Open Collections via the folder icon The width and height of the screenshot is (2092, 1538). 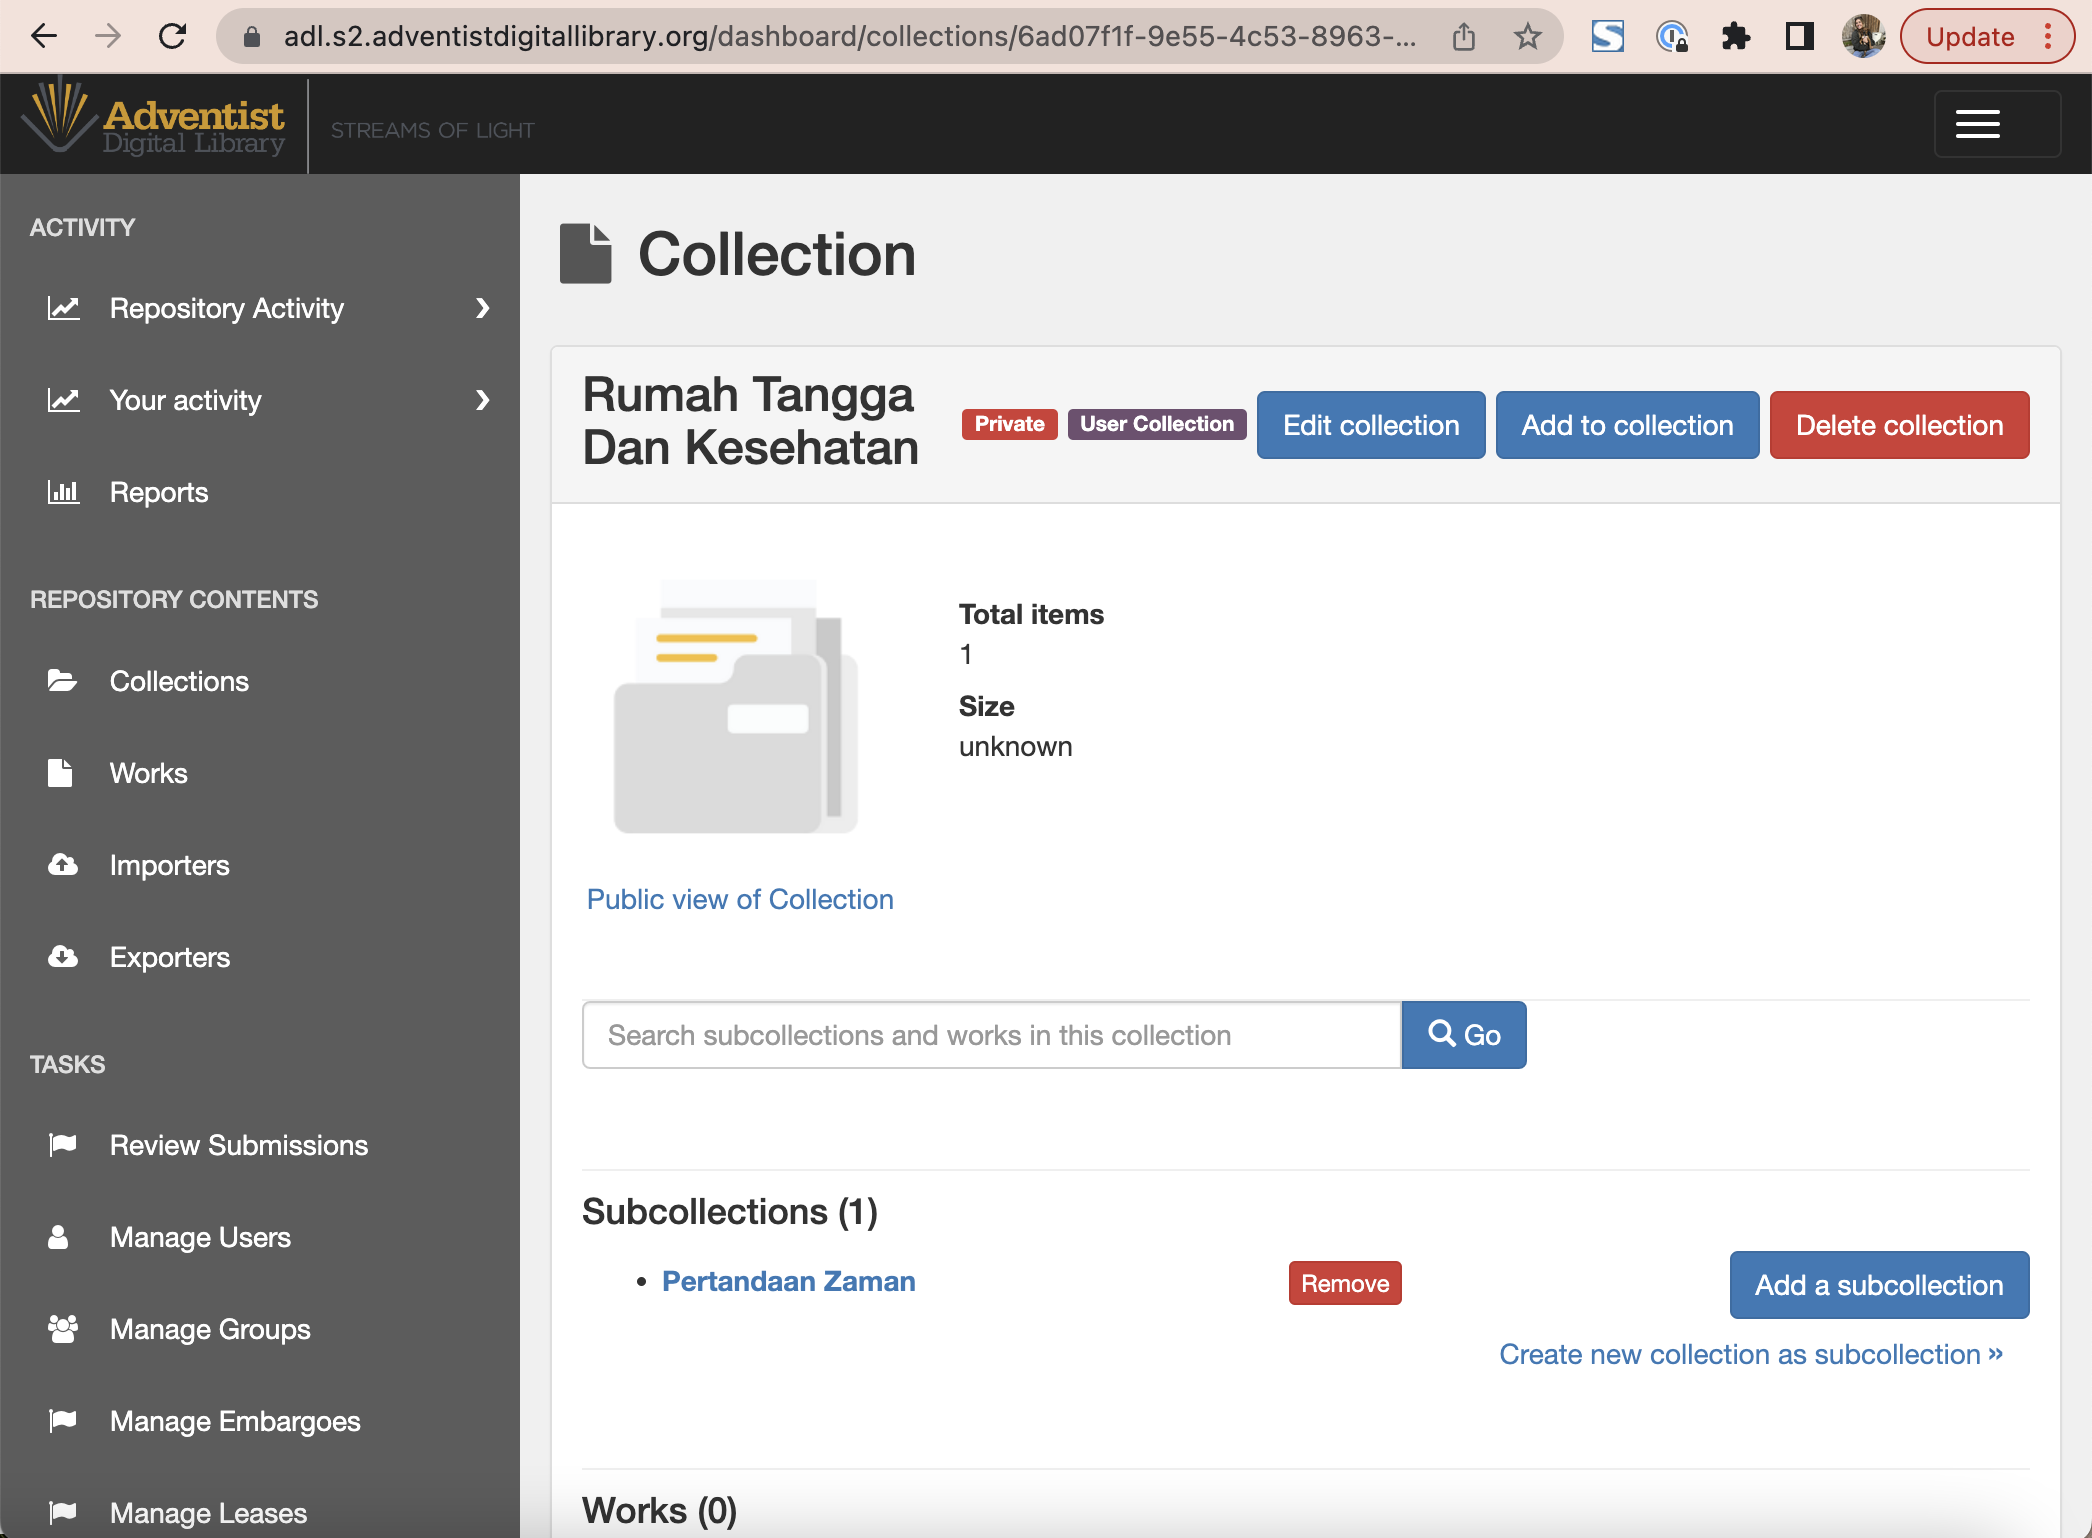(63, 681)
